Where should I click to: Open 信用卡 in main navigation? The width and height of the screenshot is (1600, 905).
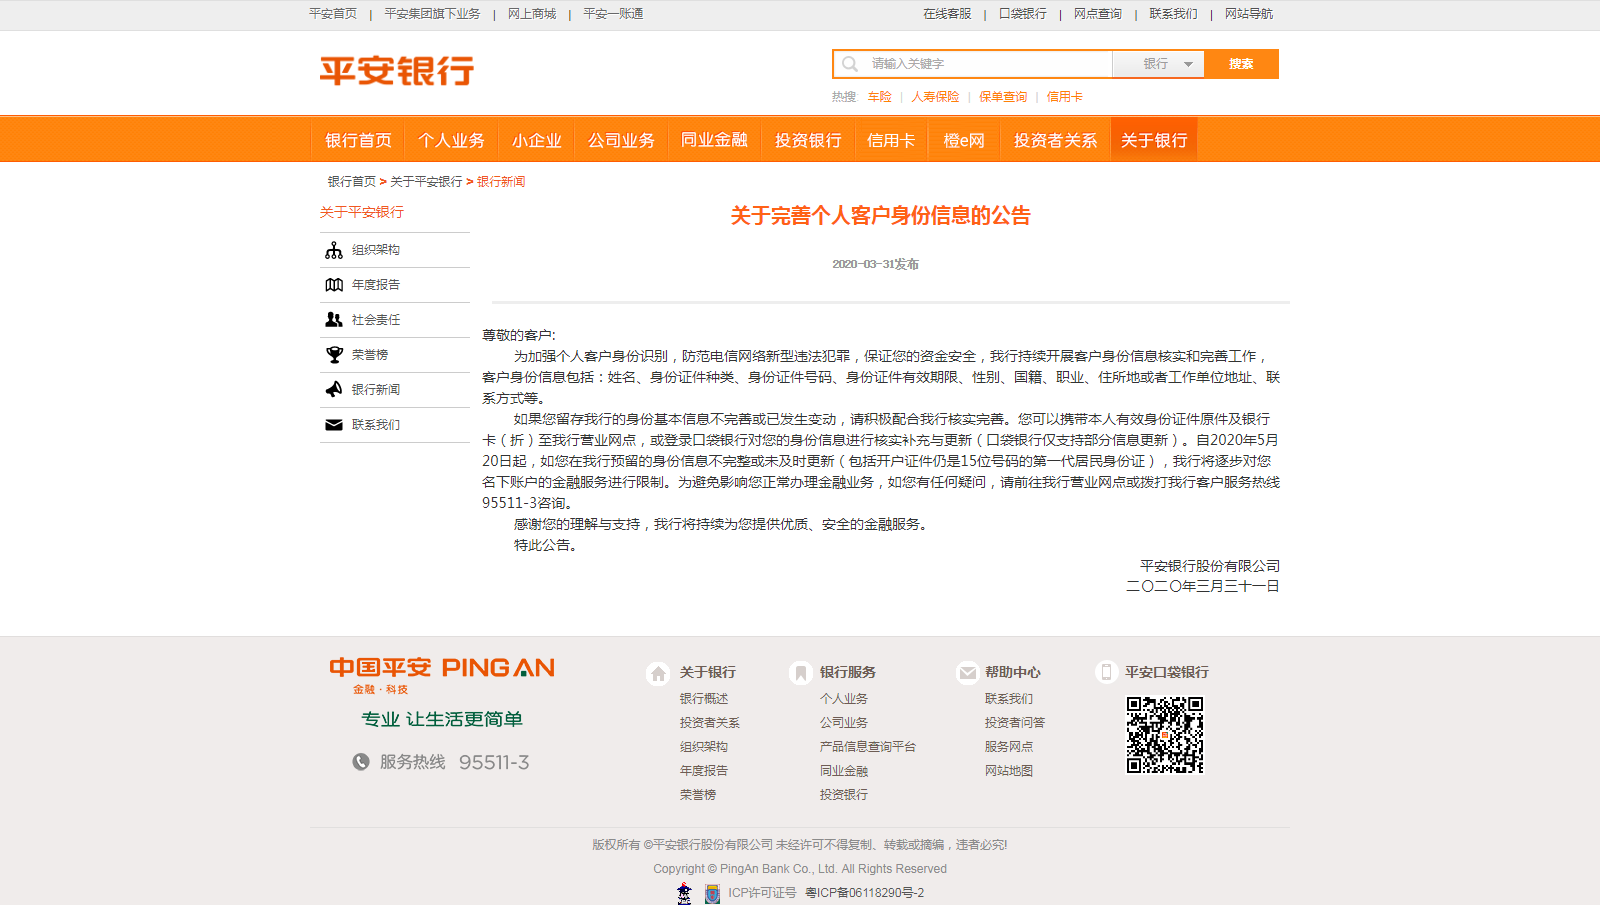click(x=891, y=140)
